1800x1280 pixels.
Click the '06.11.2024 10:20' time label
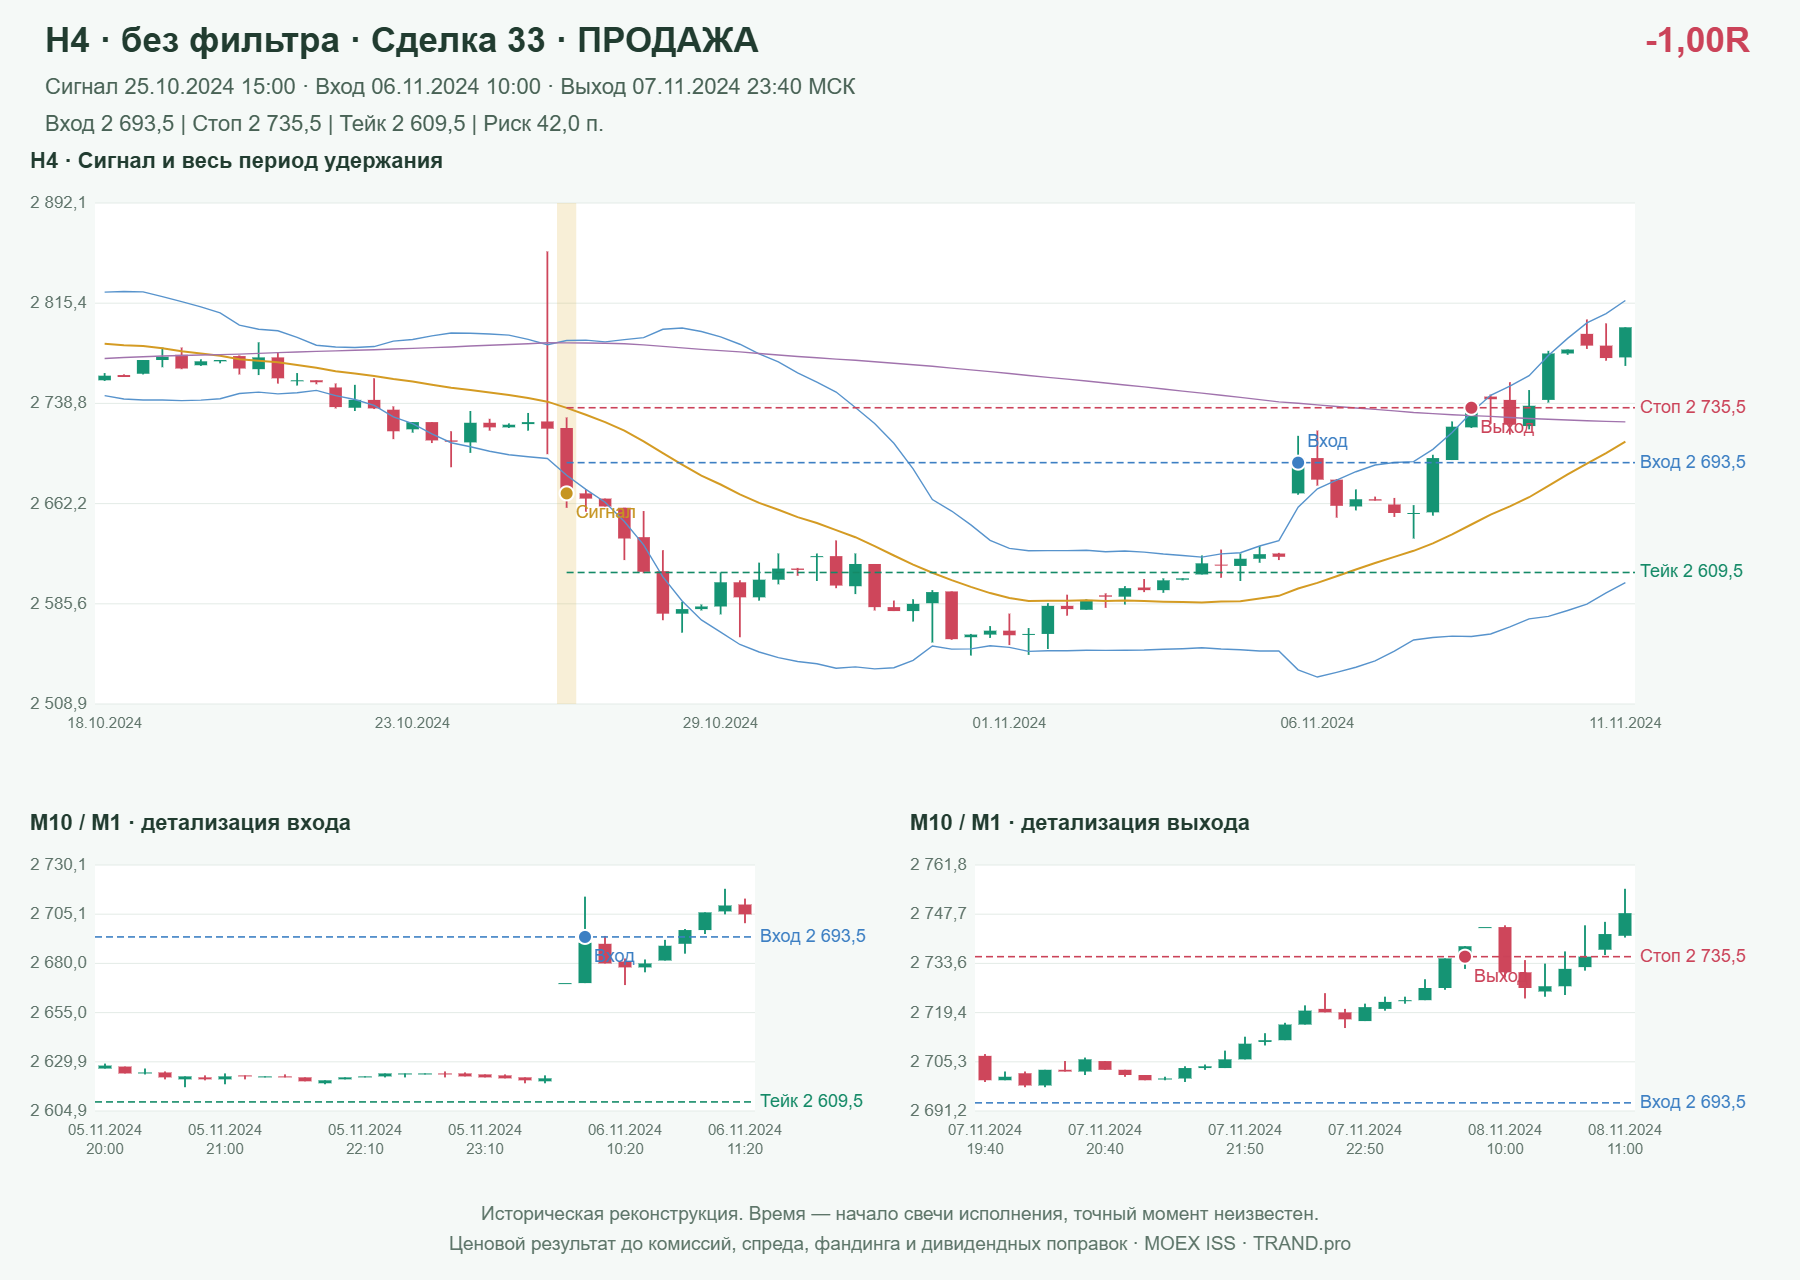click(625, 1139)
